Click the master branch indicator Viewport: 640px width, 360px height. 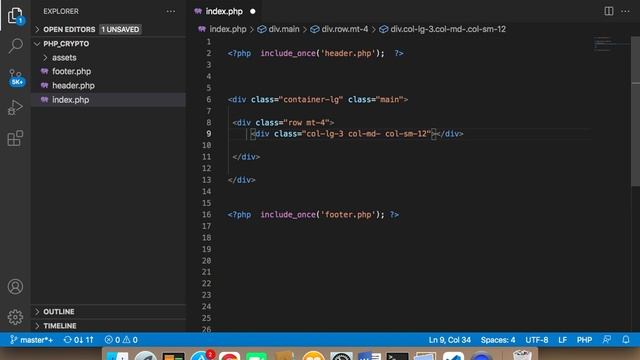coord(31,340)
